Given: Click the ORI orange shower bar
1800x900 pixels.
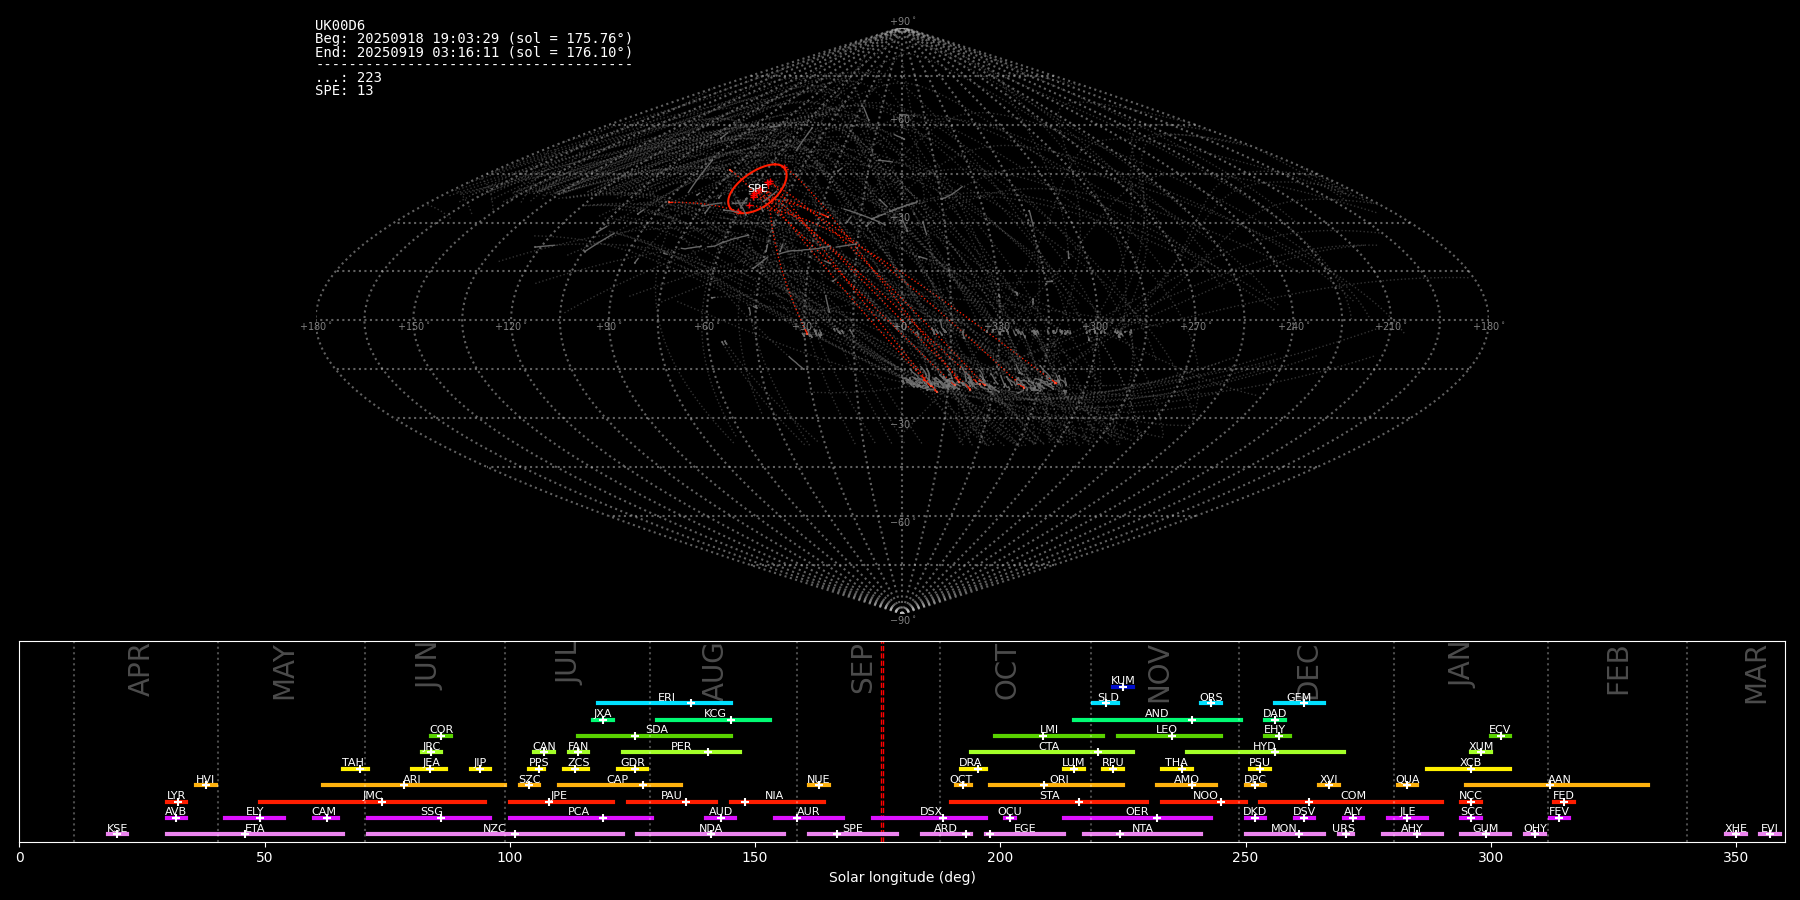Looking at the screenshot, I should click(x=1056, y=785).
